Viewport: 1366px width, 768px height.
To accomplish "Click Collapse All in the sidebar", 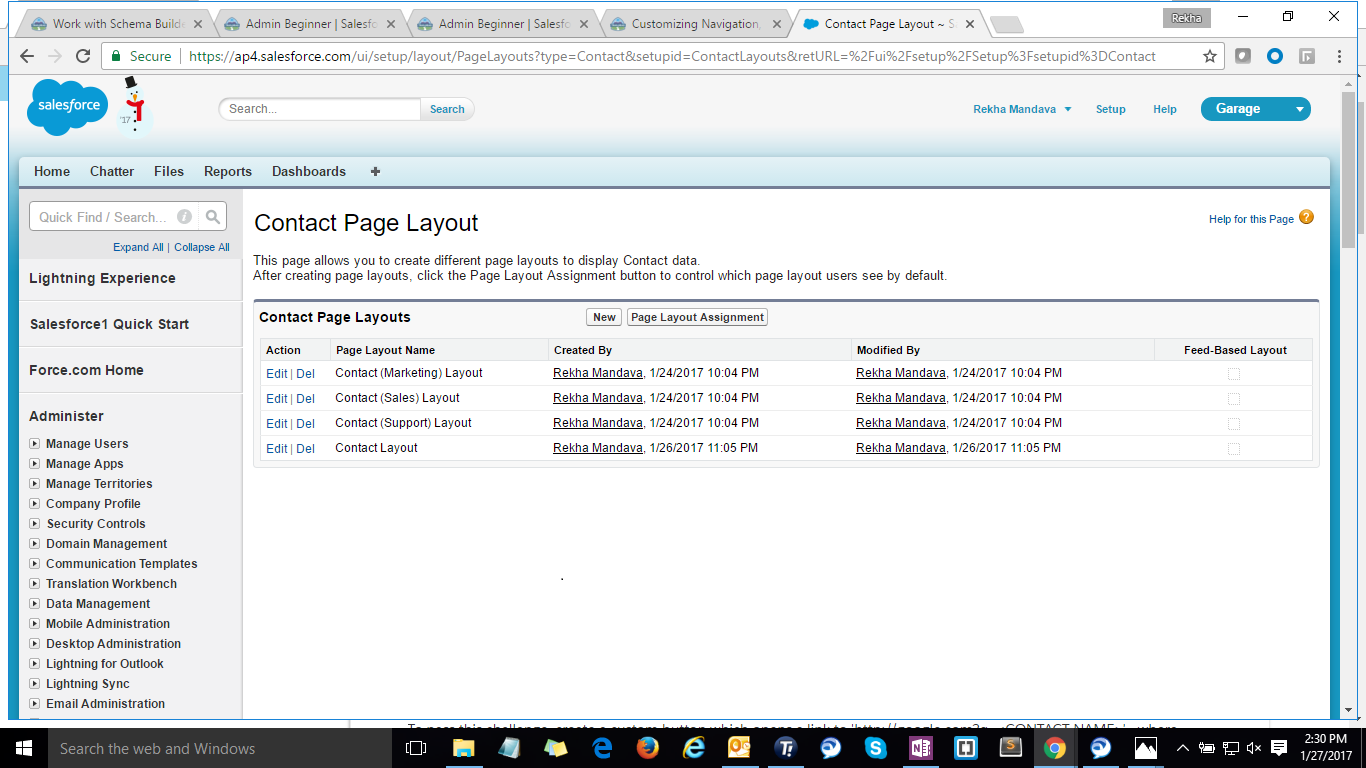I will (202, 247).
